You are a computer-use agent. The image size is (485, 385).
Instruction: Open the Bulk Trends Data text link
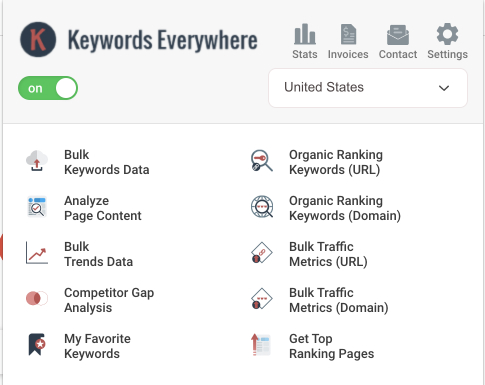(98, 254)
